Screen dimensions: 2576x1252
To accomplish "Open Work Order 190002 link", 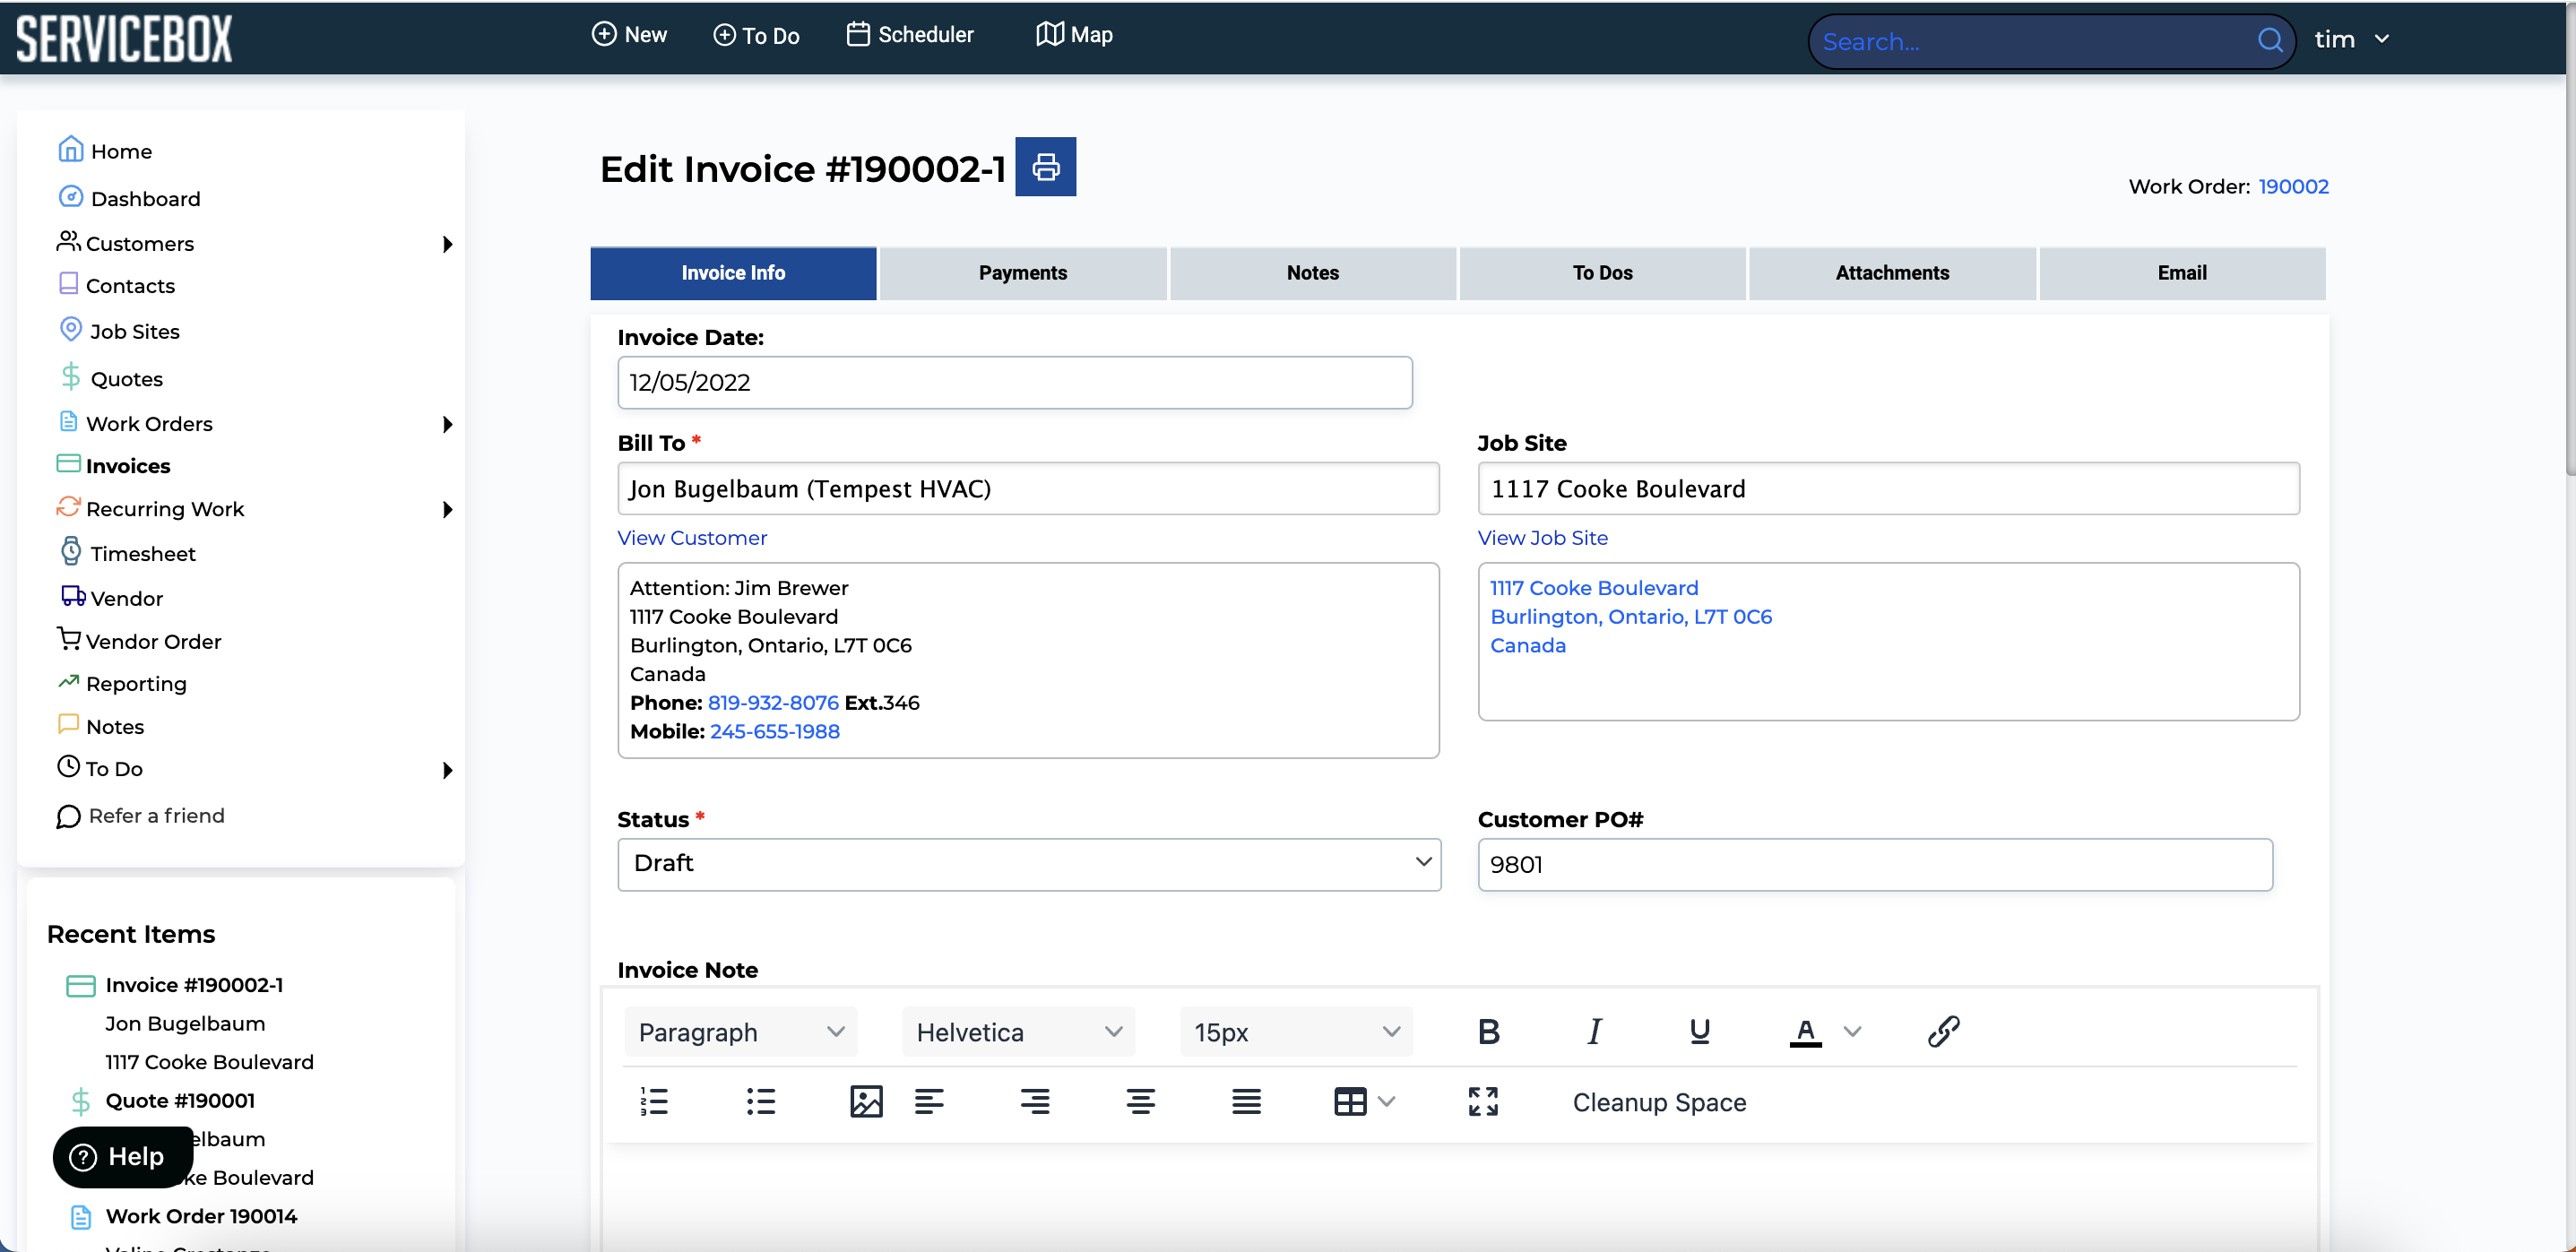I will [x=2293, y=186].
